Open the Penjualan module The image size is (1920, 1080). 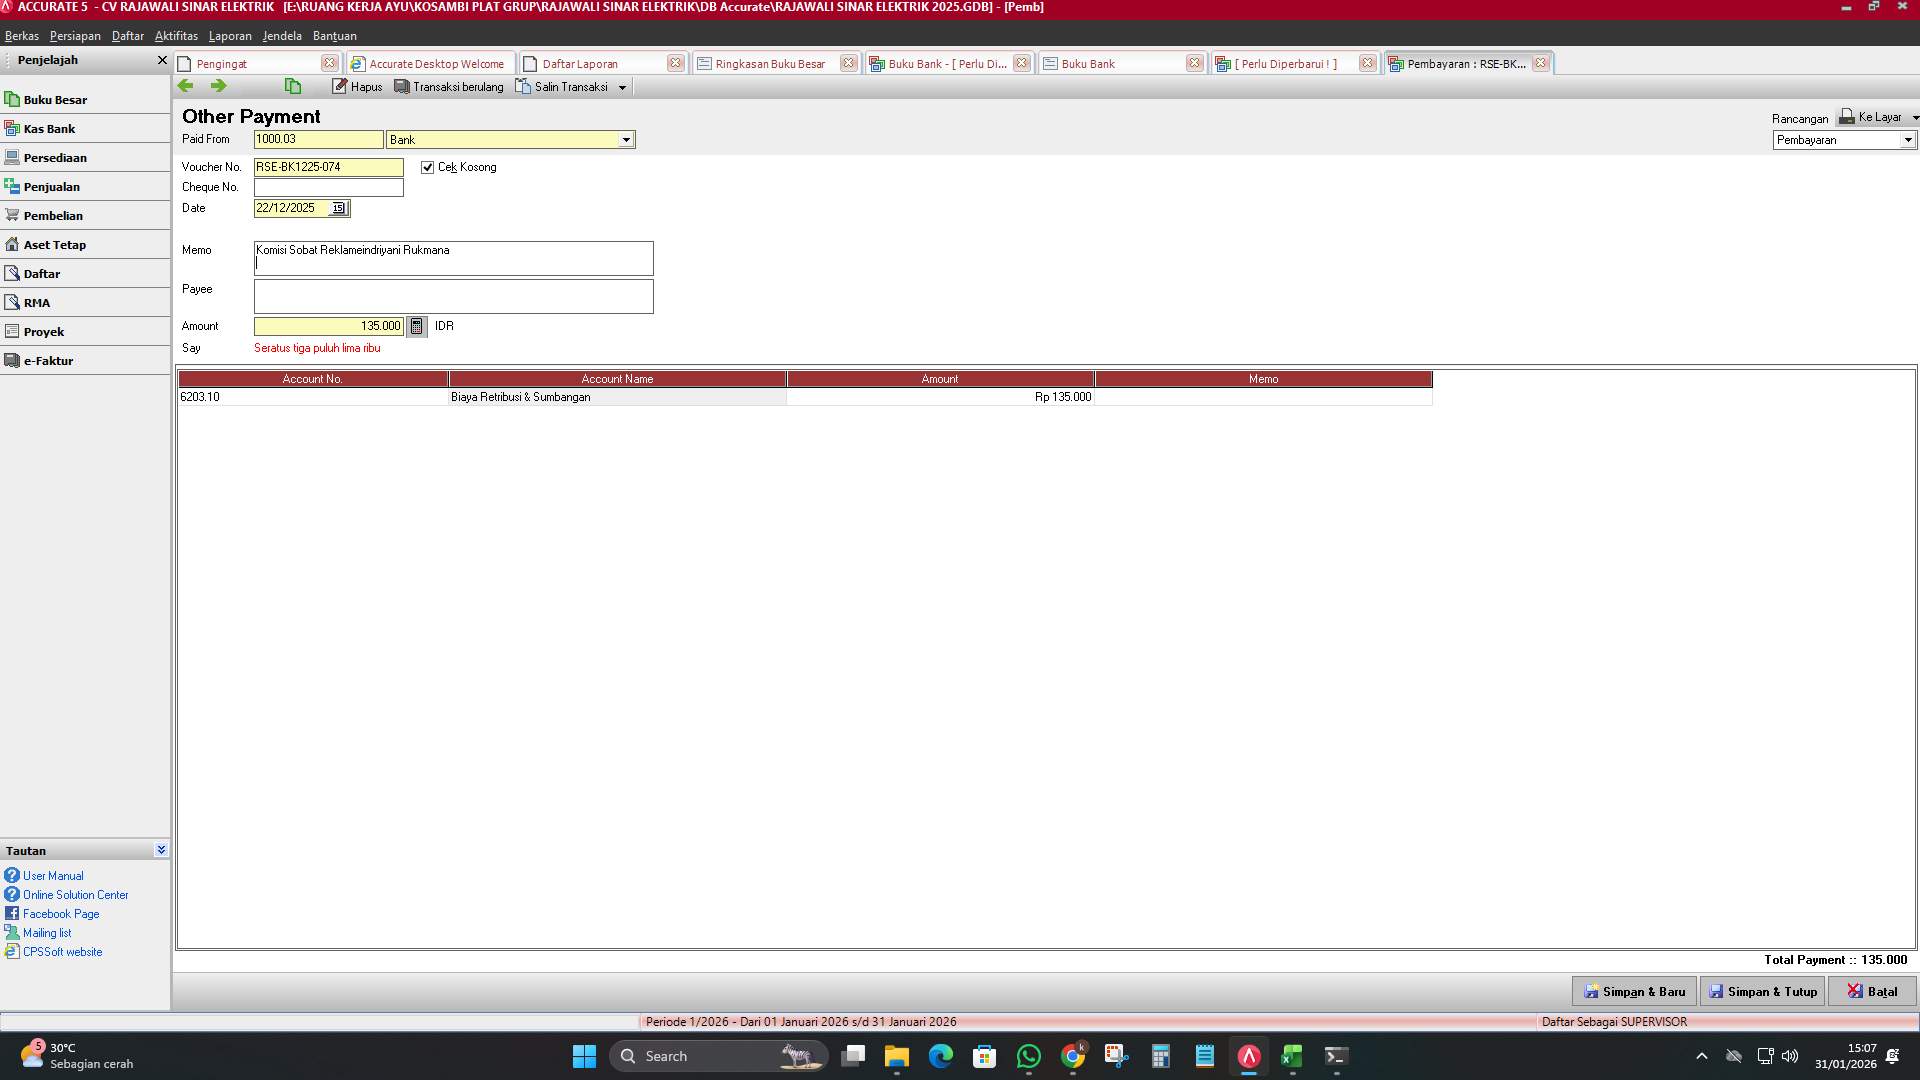point(50,186)
